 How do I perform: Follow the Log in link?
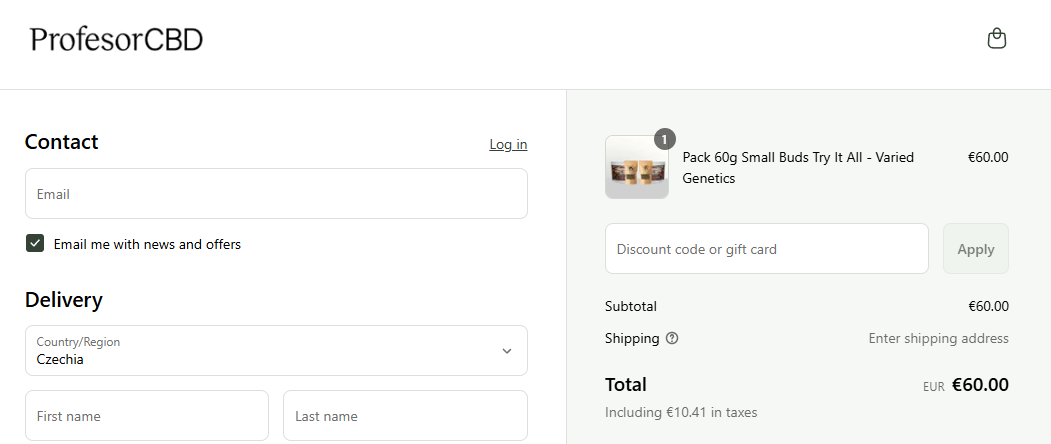coord(508,144)
